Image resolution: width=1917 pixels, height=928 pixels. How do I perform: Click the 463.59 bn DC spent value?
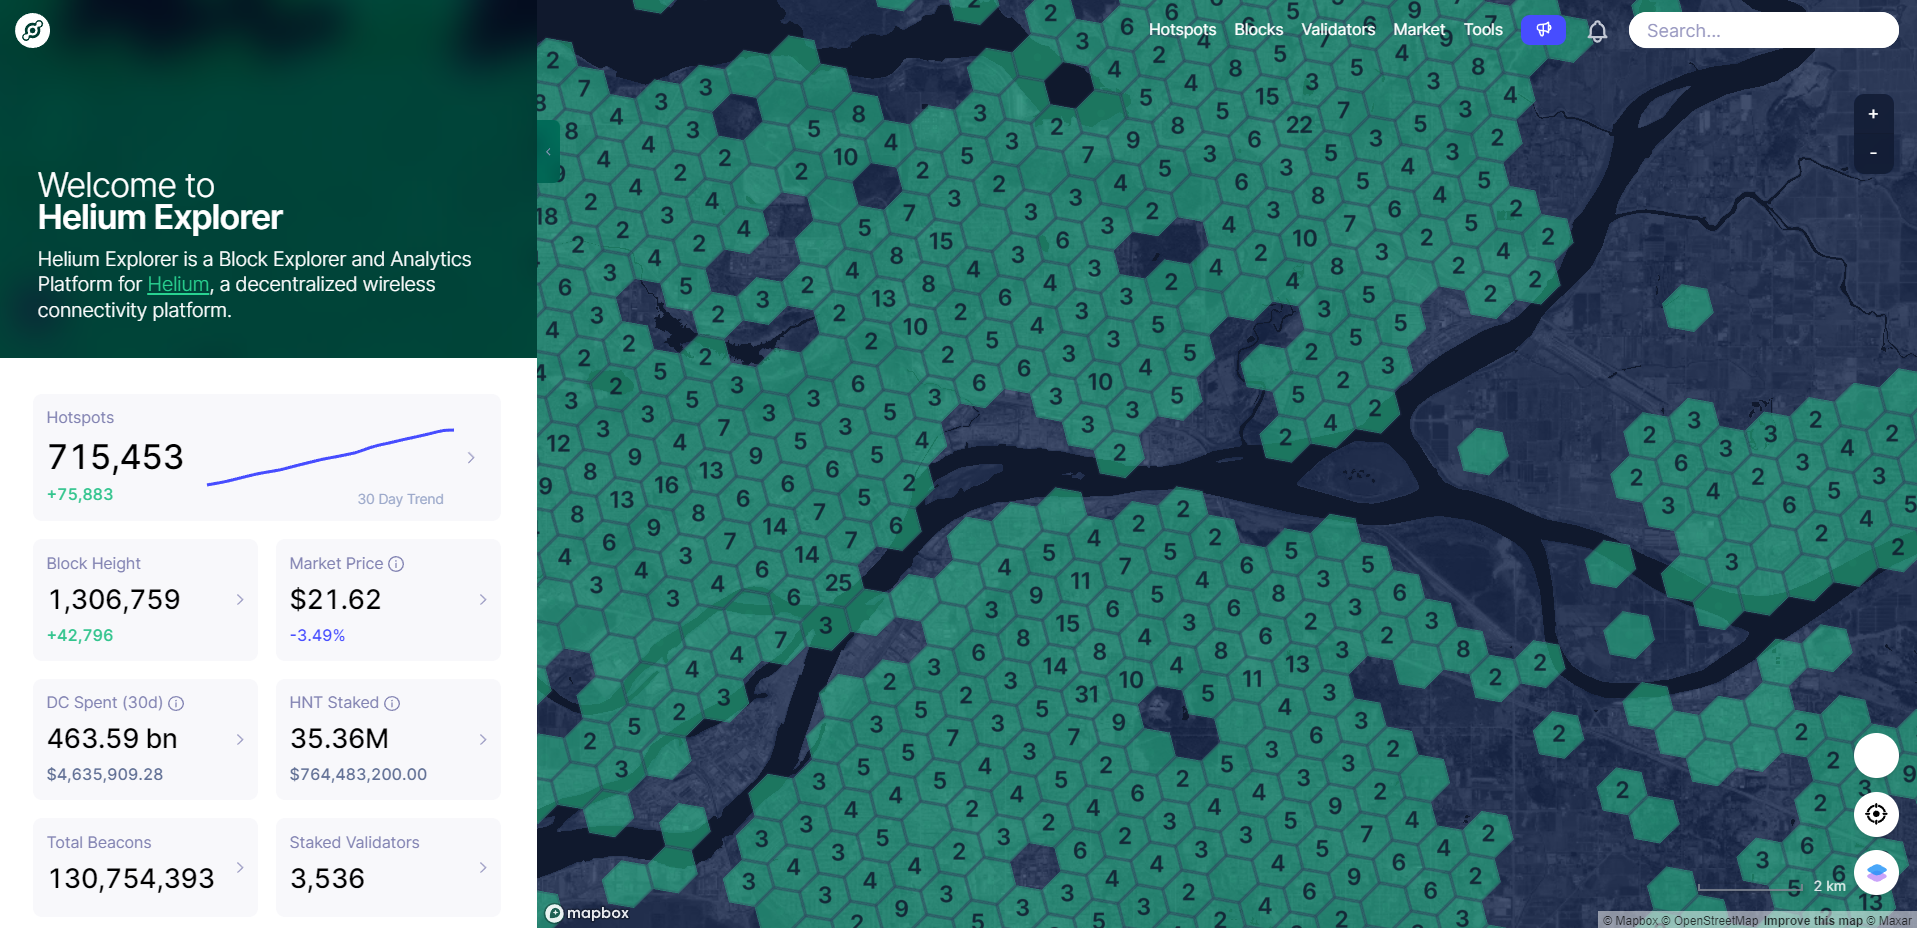click(112, 738)
